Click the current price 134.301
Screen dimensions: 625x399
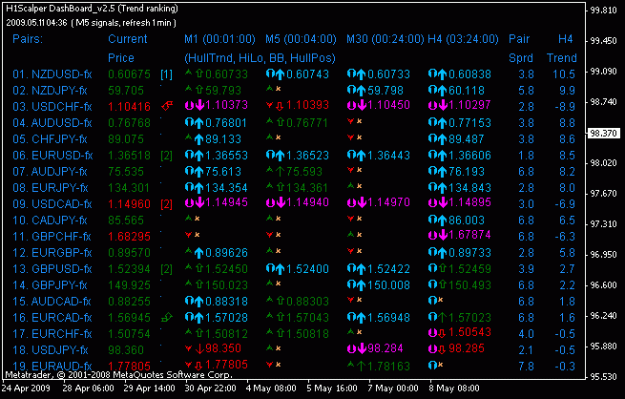[x=129, y=188]
